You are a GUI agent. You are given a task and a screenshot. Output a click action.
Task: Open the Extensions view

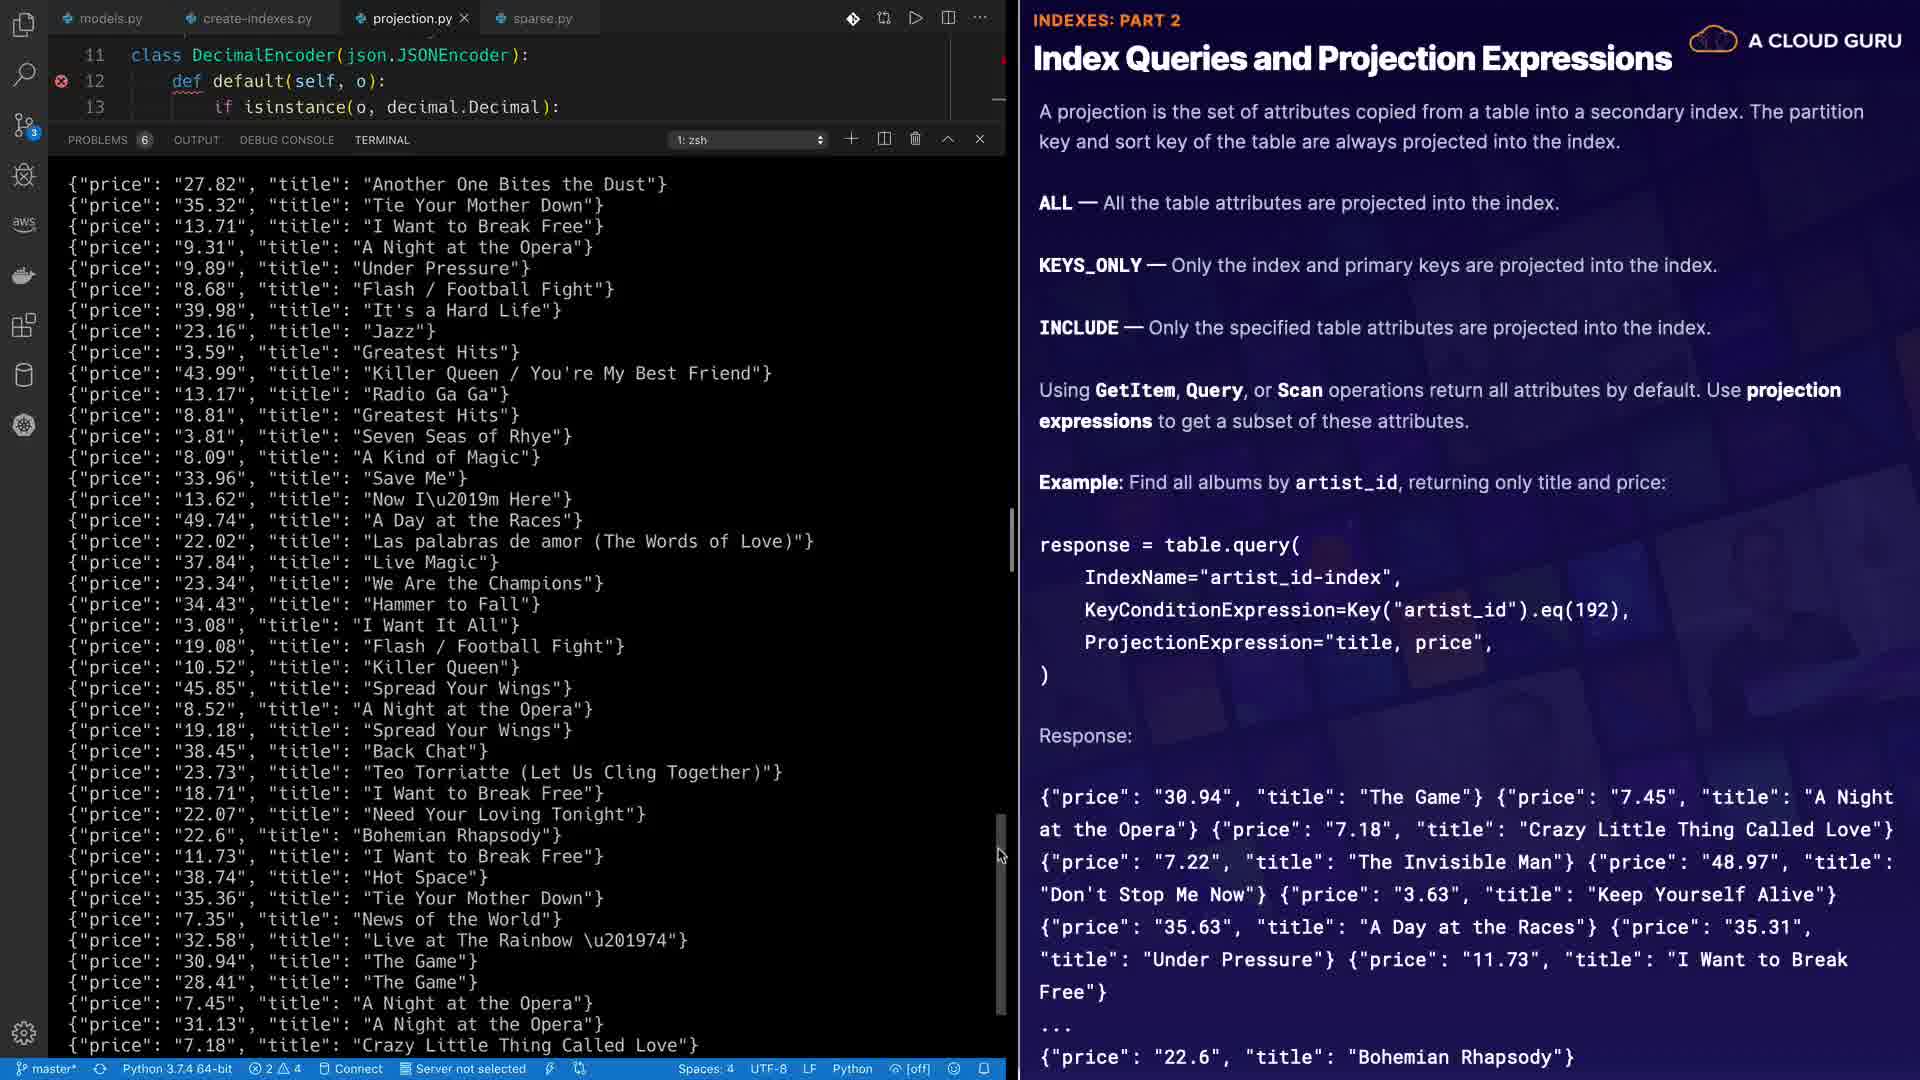click(x=24, y=325)
